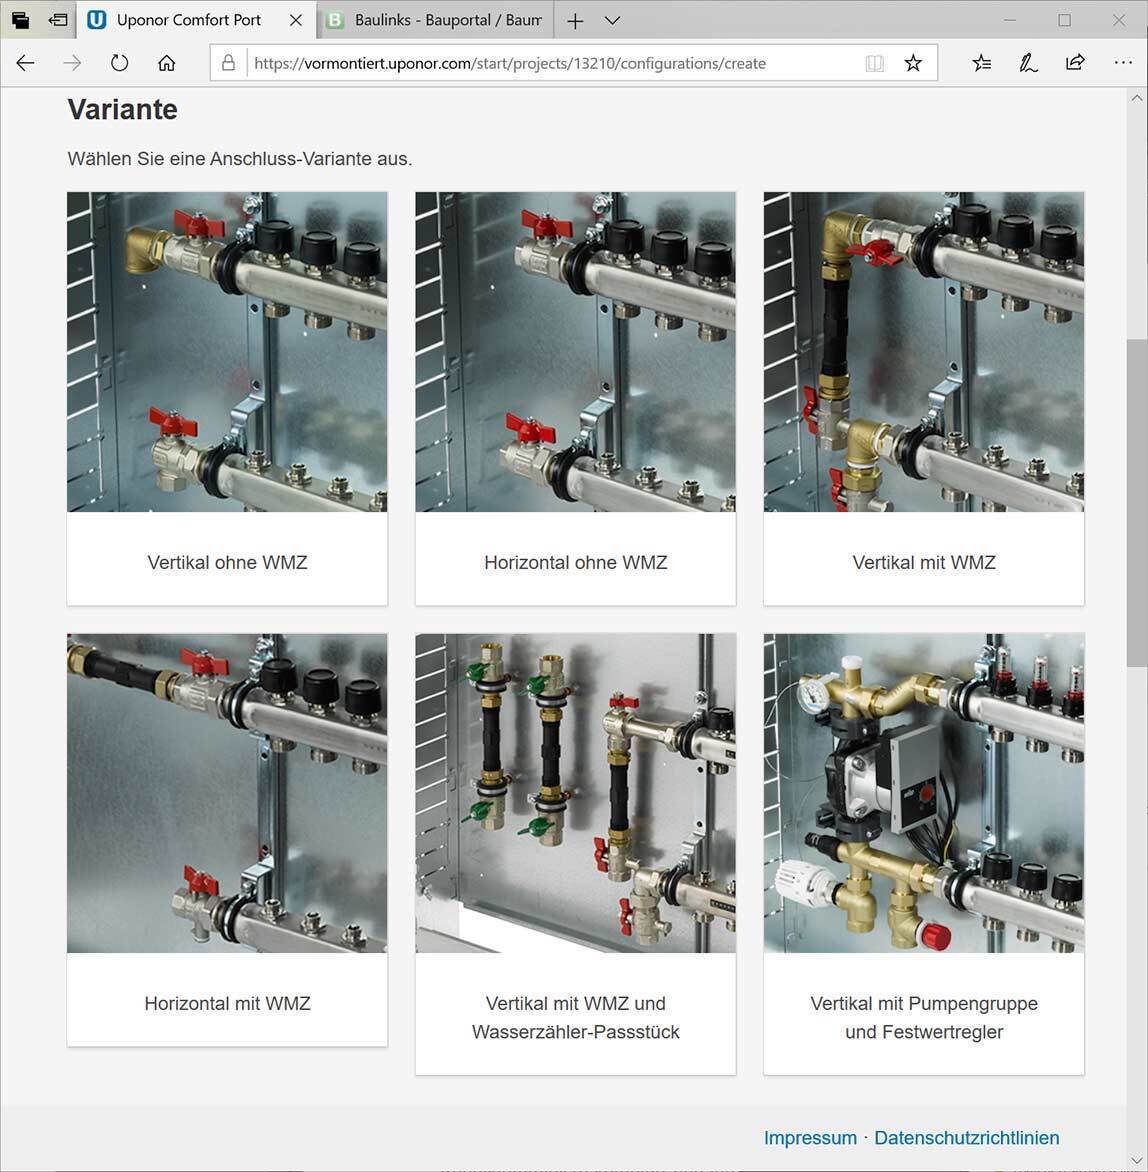Click the browser Forward arrow
1148x1172 pixels.
tap(72, 64)
